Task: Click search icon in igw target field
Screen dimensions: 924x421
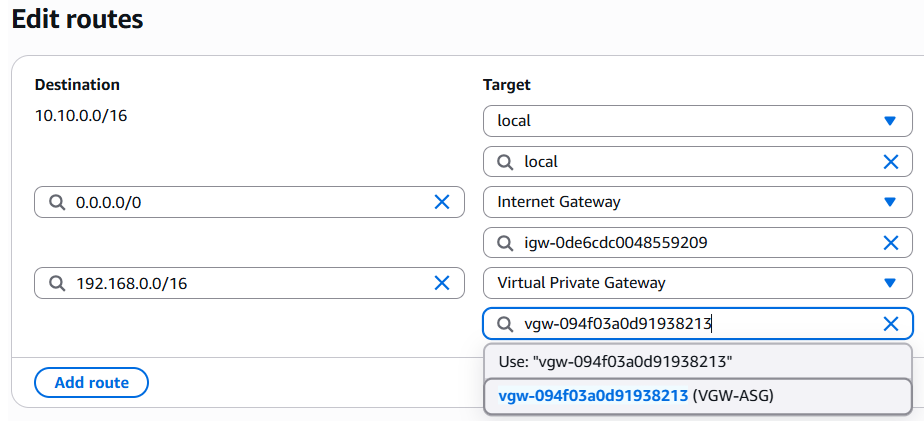Action: click(505, 243)
